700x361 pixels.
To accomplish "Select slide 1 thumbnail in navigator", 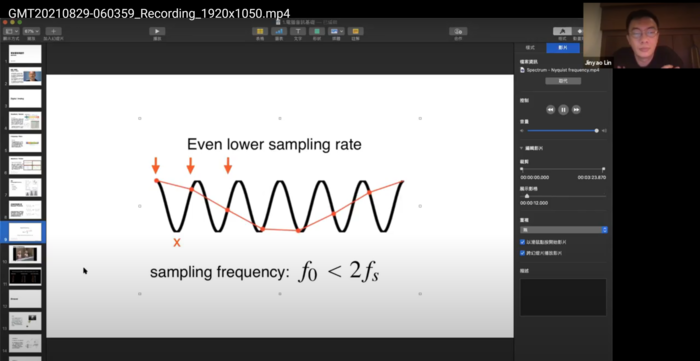I will [25, 54].
